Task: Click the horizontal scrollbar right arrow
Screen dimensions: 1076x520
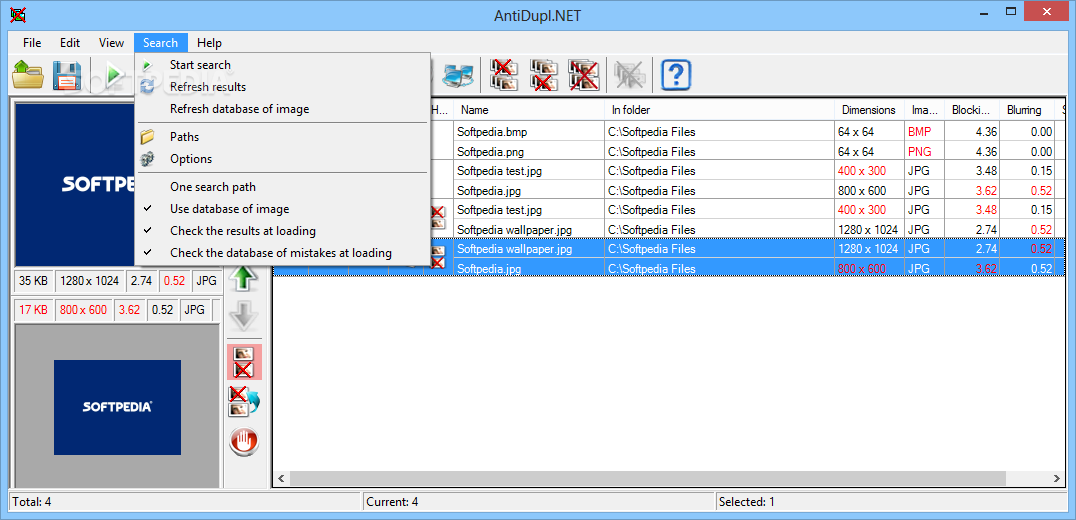Action: tap(1056, 478)
